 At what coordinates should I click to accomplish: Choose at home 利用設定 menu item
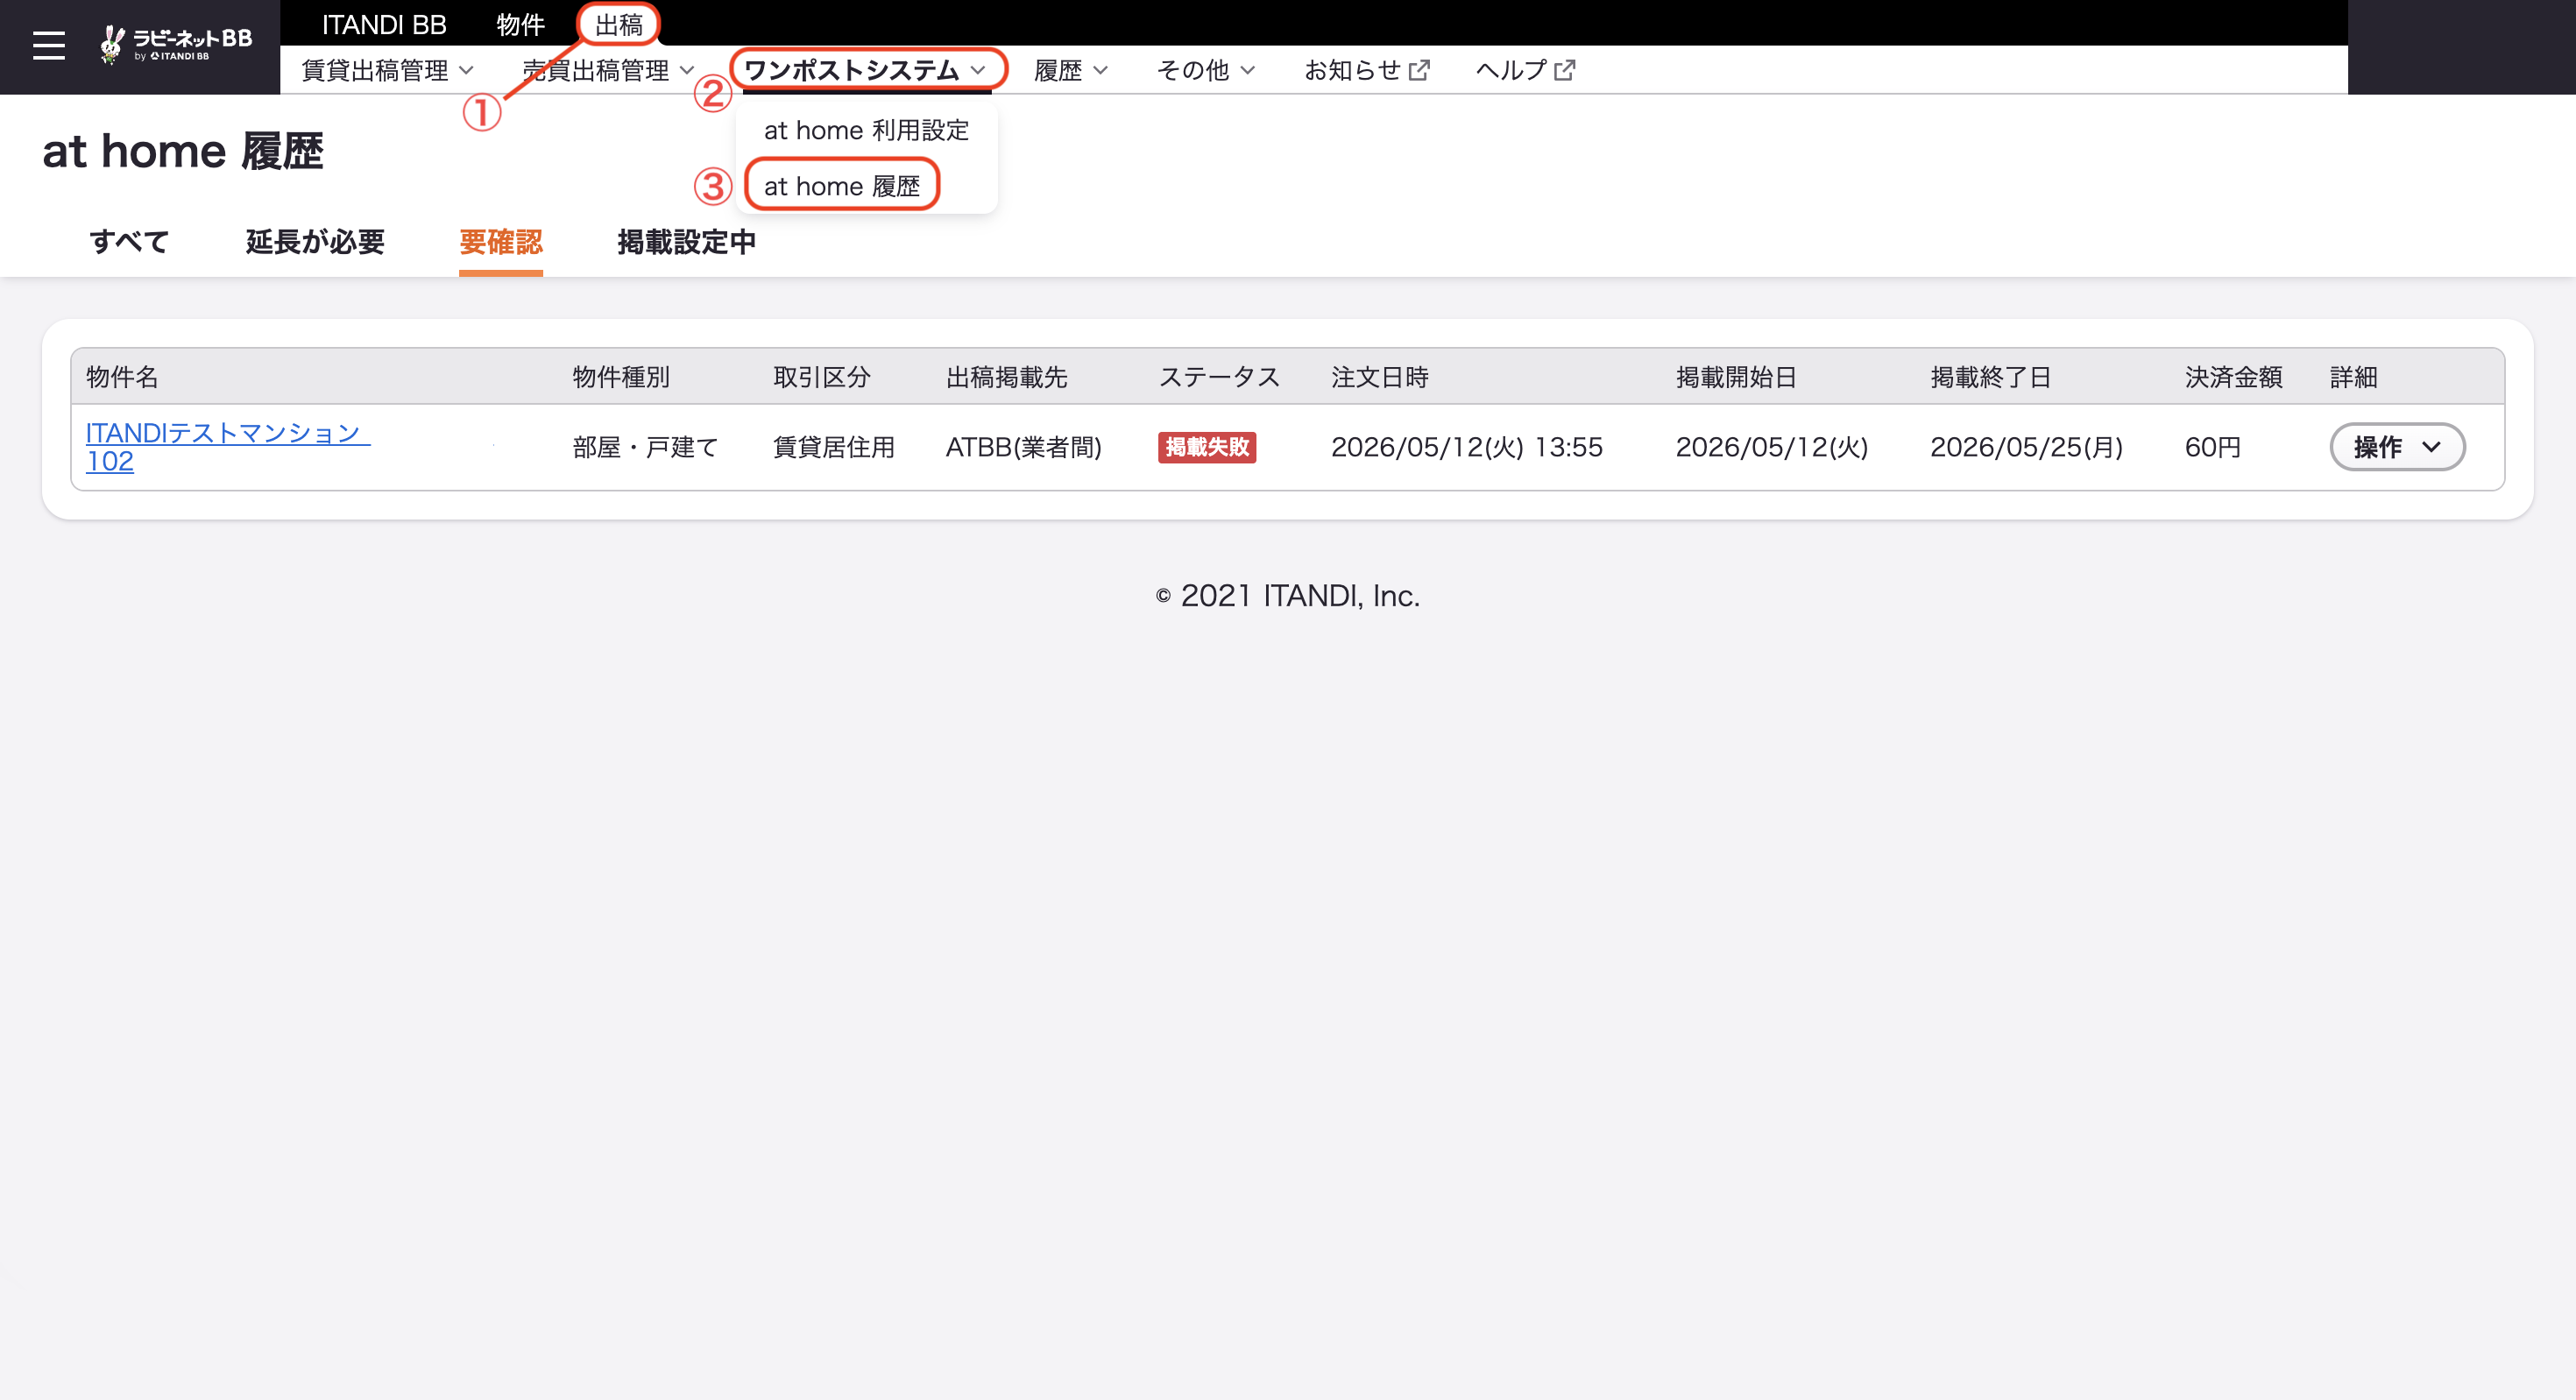point(866,130)
